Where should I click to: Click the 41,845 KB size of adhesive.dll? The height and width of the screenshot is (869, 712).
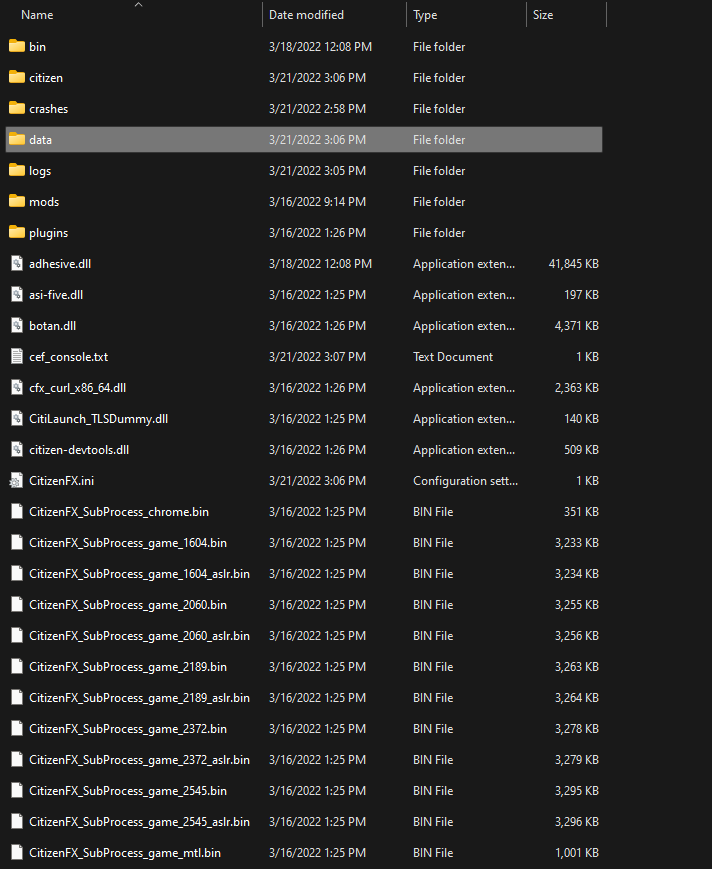tap(573, 264)
